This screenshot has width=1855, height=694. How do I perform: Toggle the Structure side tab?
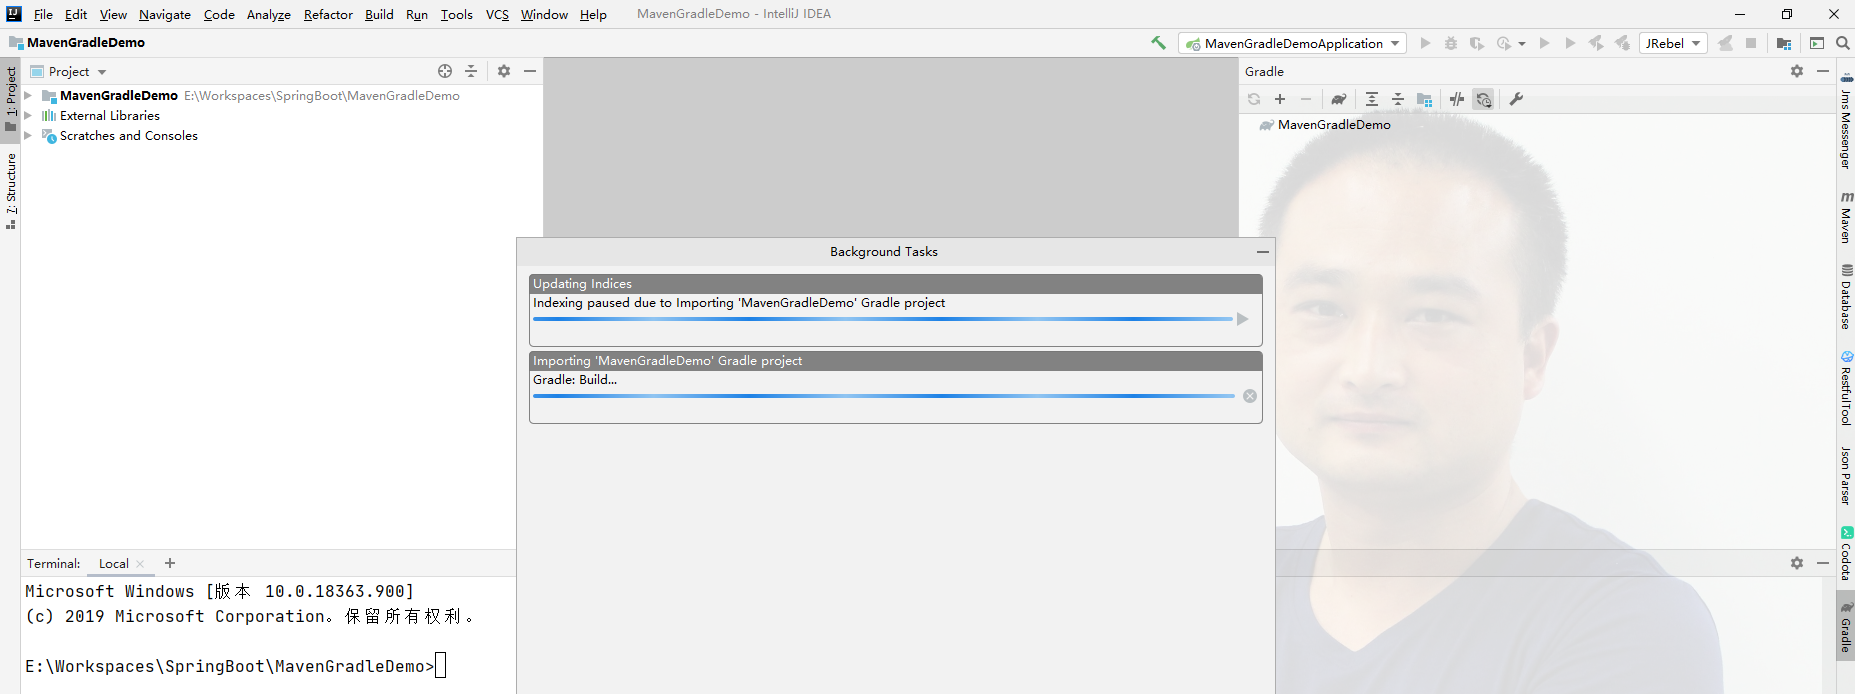[x=11, y=191]
